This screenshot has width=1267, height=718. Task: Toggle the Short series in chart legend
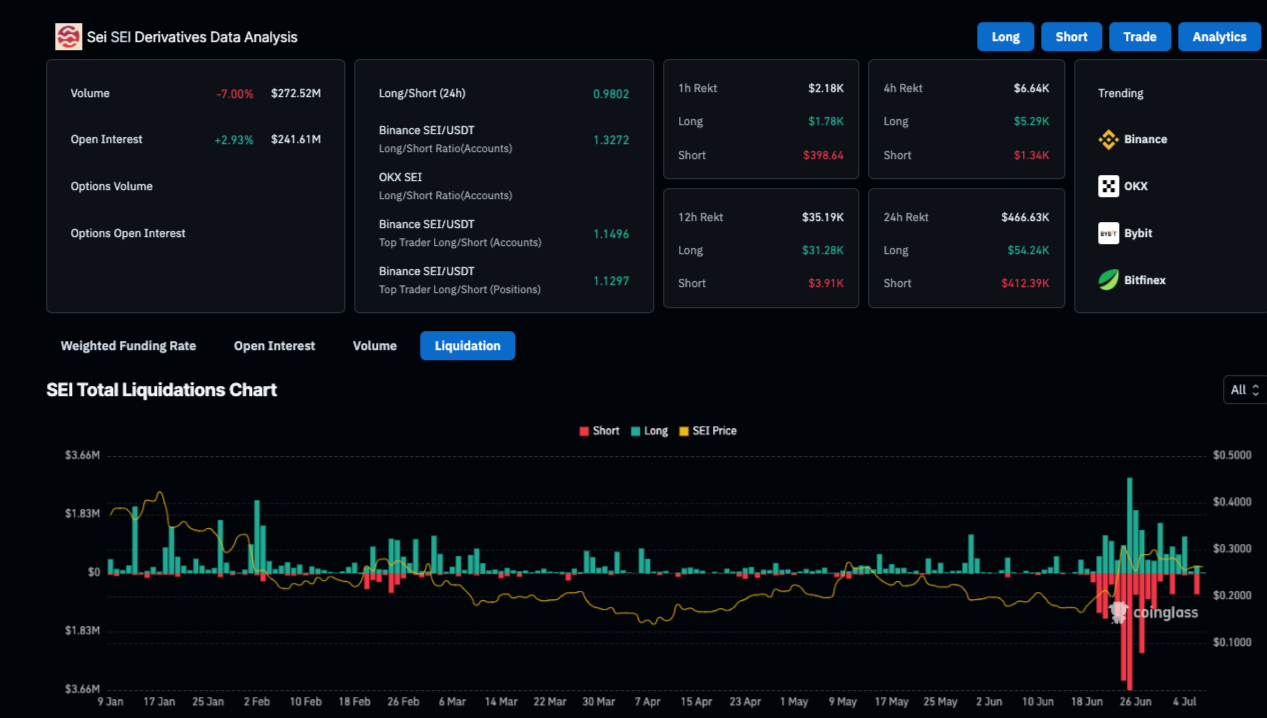[x=599, y=431]
